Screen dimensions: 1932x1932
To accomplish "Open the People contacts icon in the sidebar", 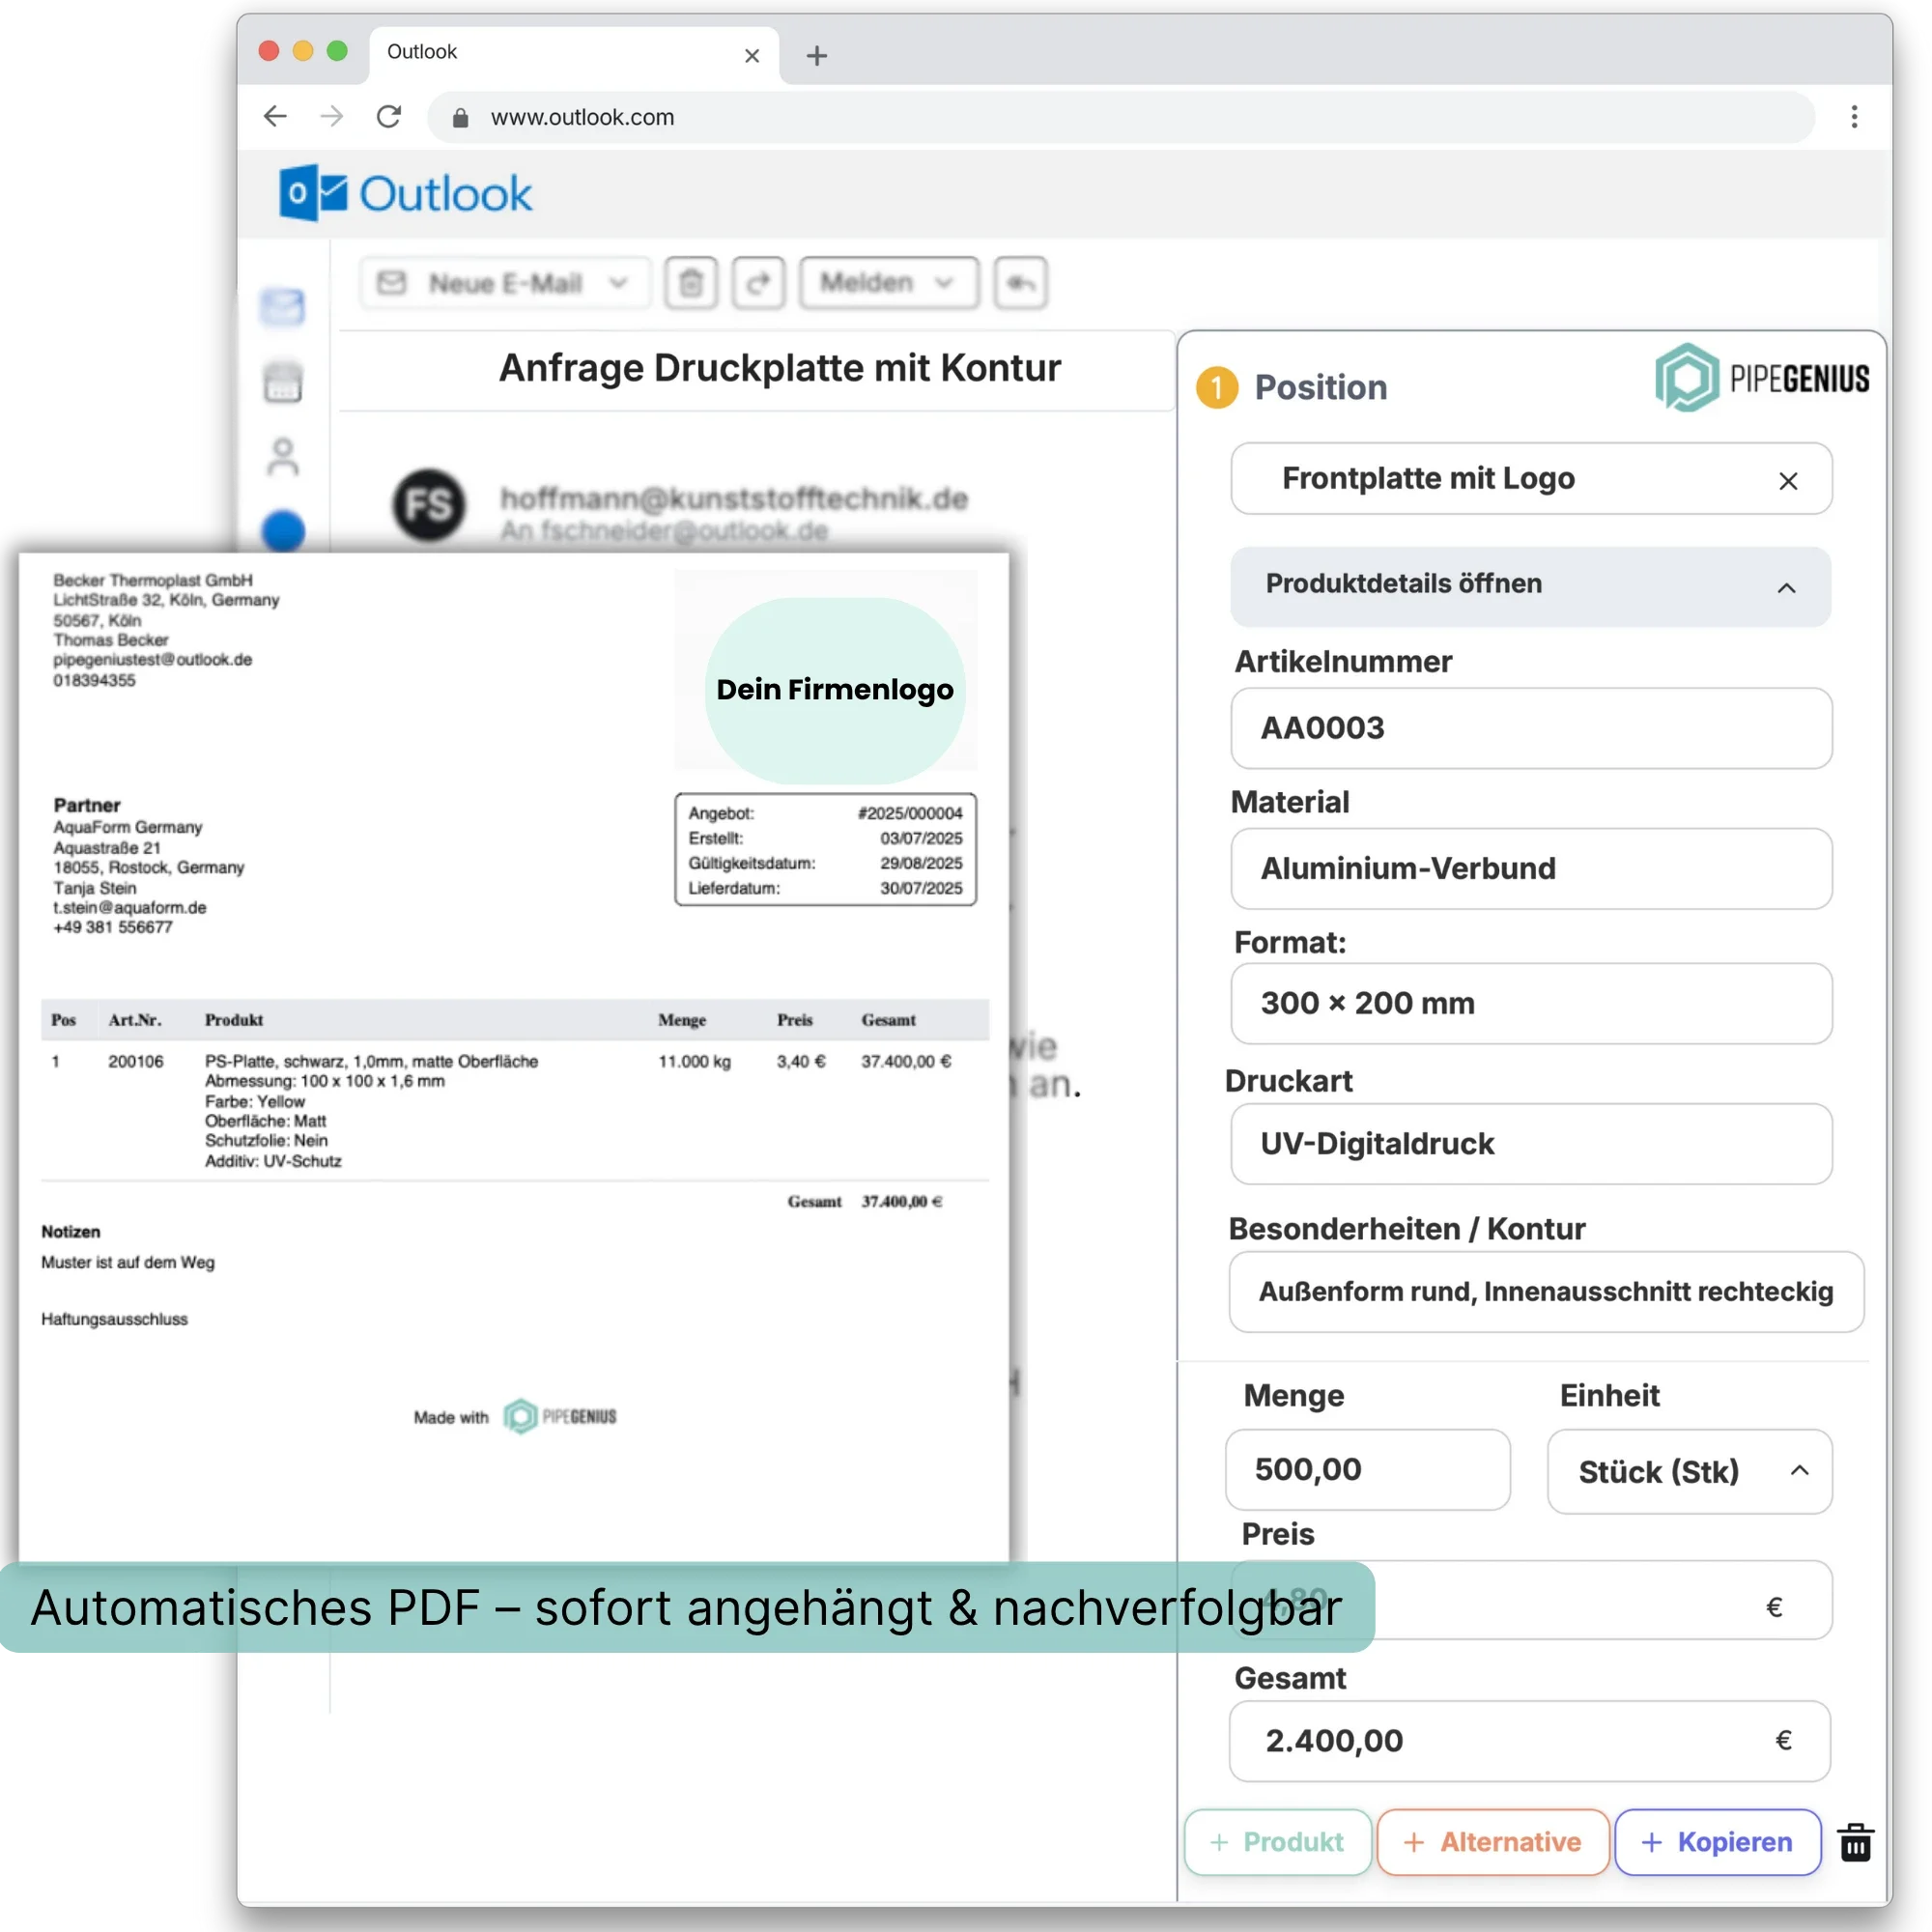I will pyautogui.click(x=283, y=457).
